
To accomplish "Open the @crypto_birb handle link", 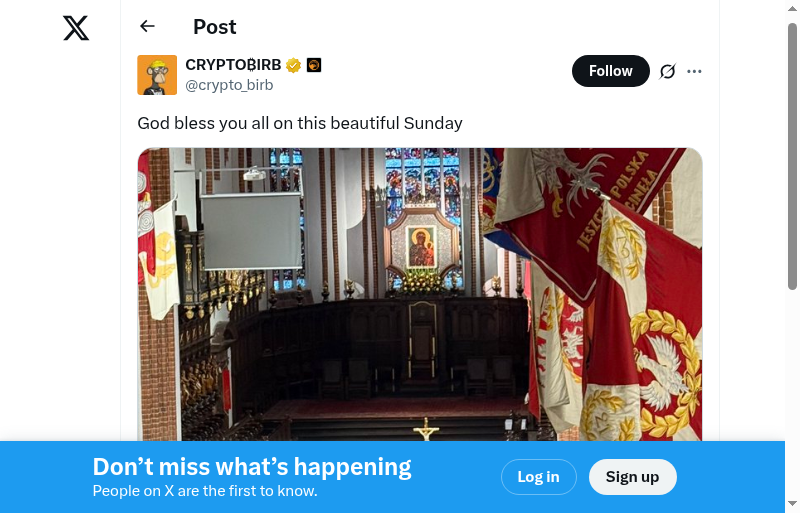I will 229,85.
